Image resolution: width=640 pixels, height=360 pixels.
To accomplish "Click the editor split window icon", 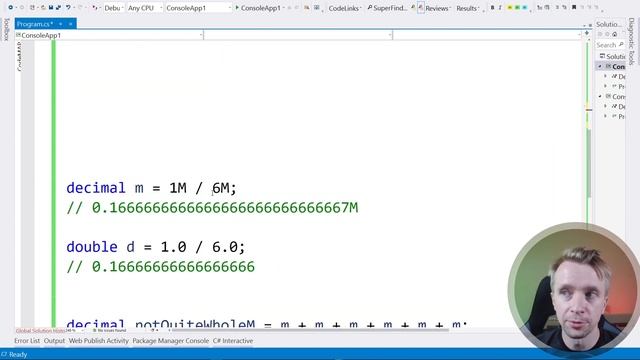I will (x=587, y=33).
